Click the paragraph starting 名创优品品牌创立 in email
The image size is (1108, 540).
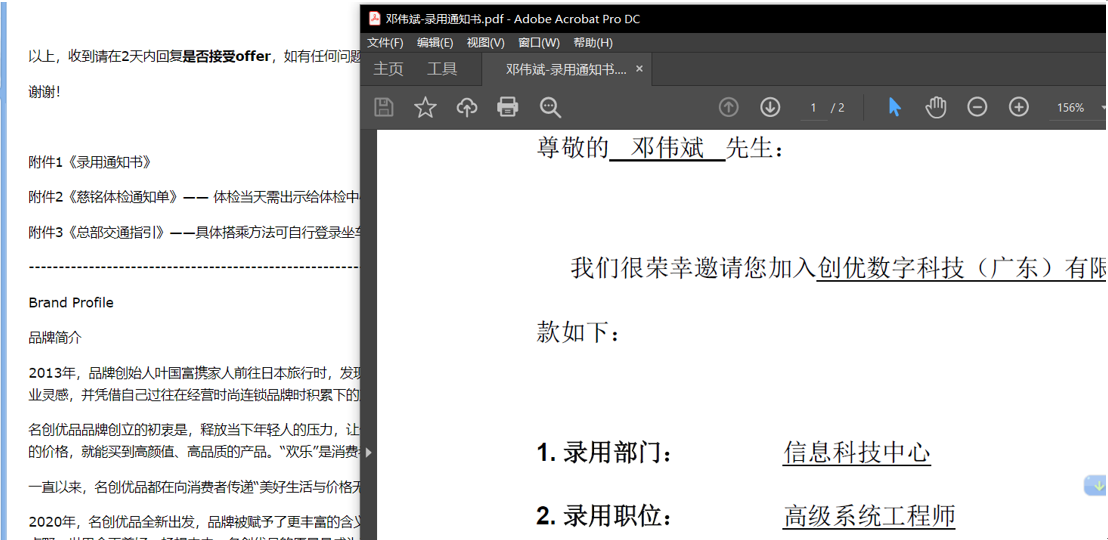tap(194, 439)
